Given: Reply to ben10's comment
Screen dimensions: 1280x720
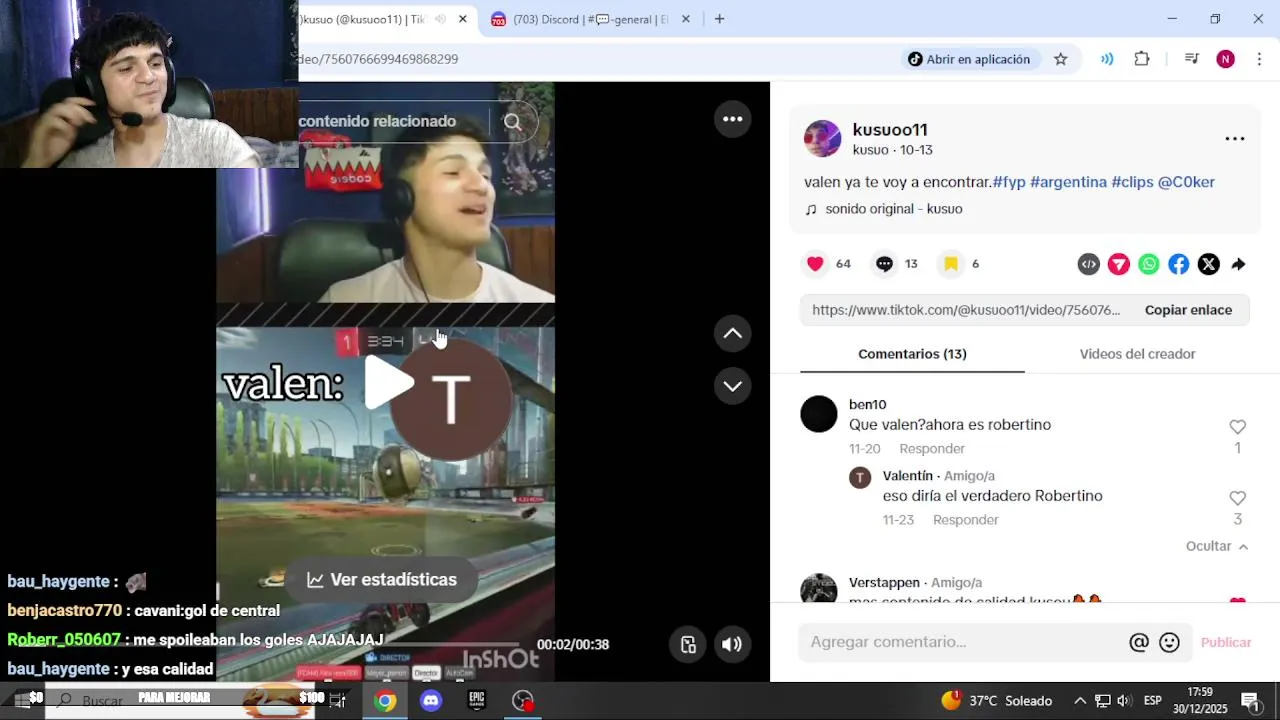Looking at the screenshot, I should click(x=932, y=449).
